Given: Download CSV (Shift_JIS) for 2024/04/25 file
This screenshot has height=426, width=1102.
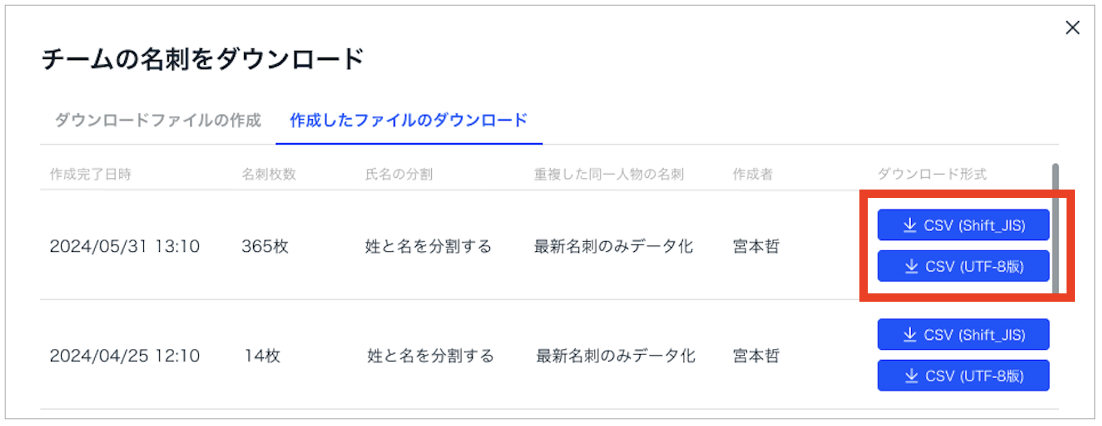Looking at the screenshot, I should (963, 334).
